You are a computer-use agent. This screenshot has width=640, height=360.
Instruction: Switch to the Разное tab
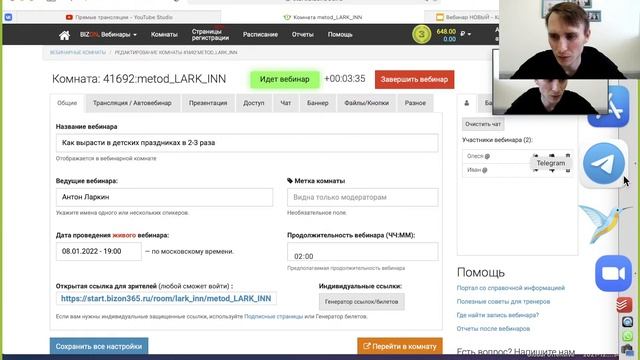(x=415, y=103)
